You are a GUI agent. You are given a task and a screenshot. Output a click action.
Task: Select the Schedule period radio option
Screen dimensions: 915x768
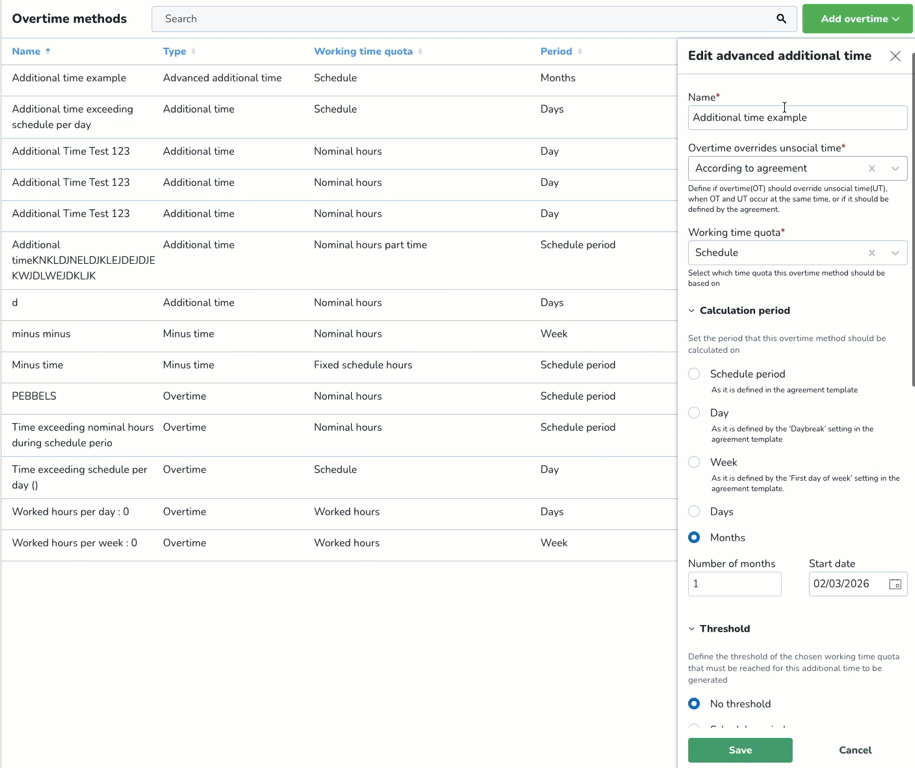click(694, 374)
